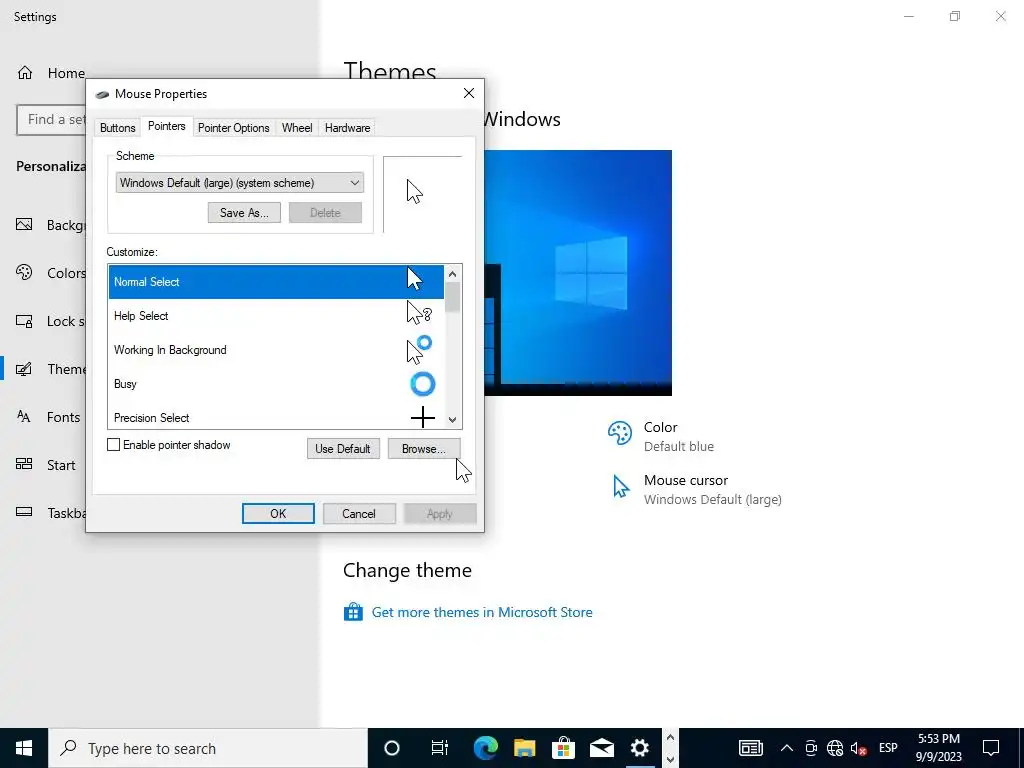Open Taskbar settings via its sidebar icon

click(24, 511)
